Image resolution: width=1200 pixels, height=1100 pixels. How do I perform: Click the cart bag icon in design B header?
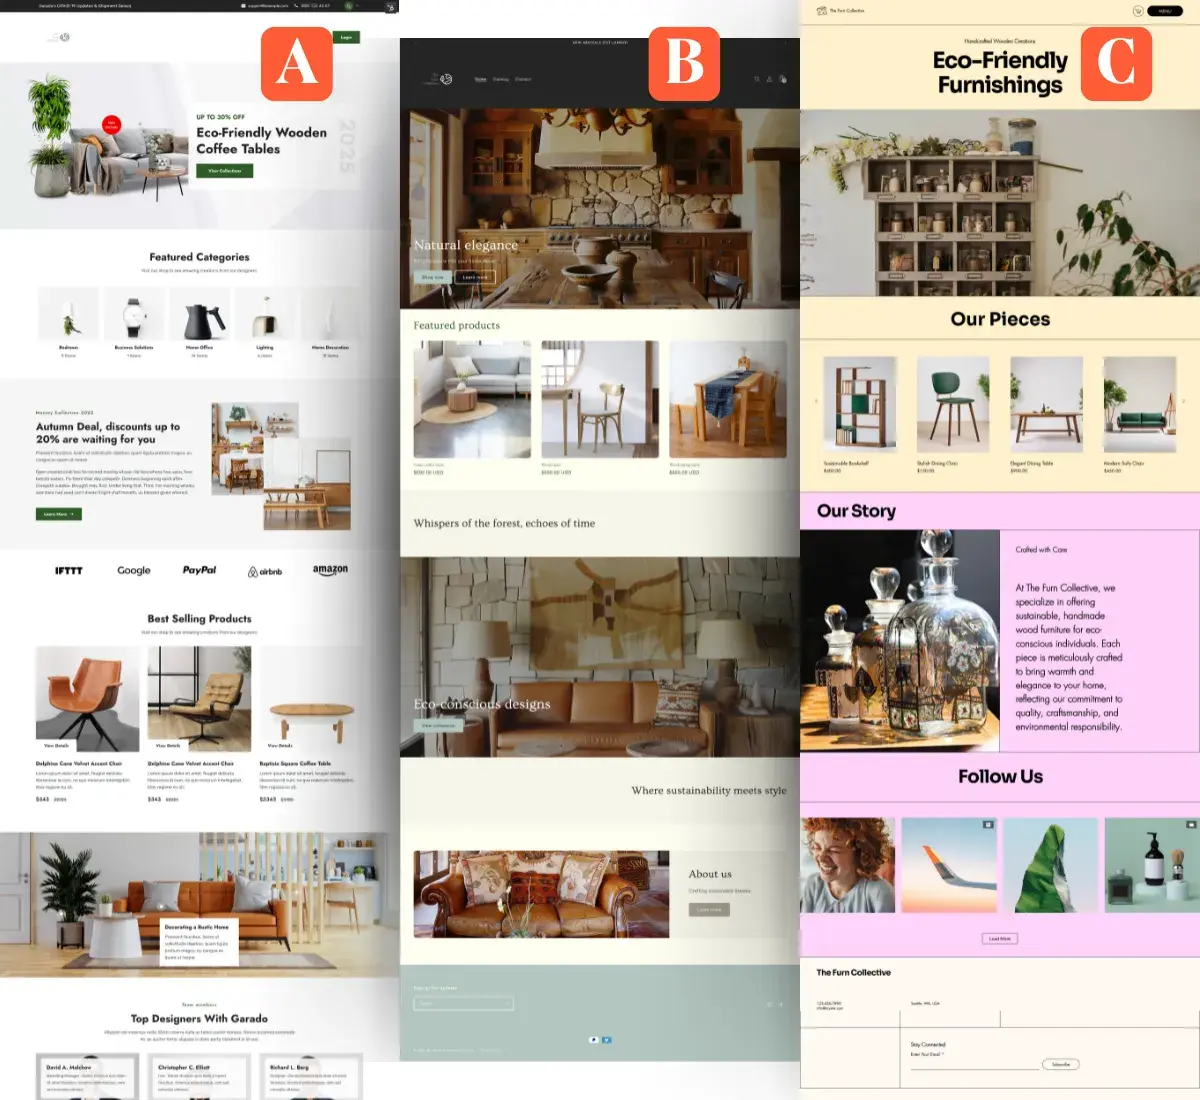[x=782, y=79]
